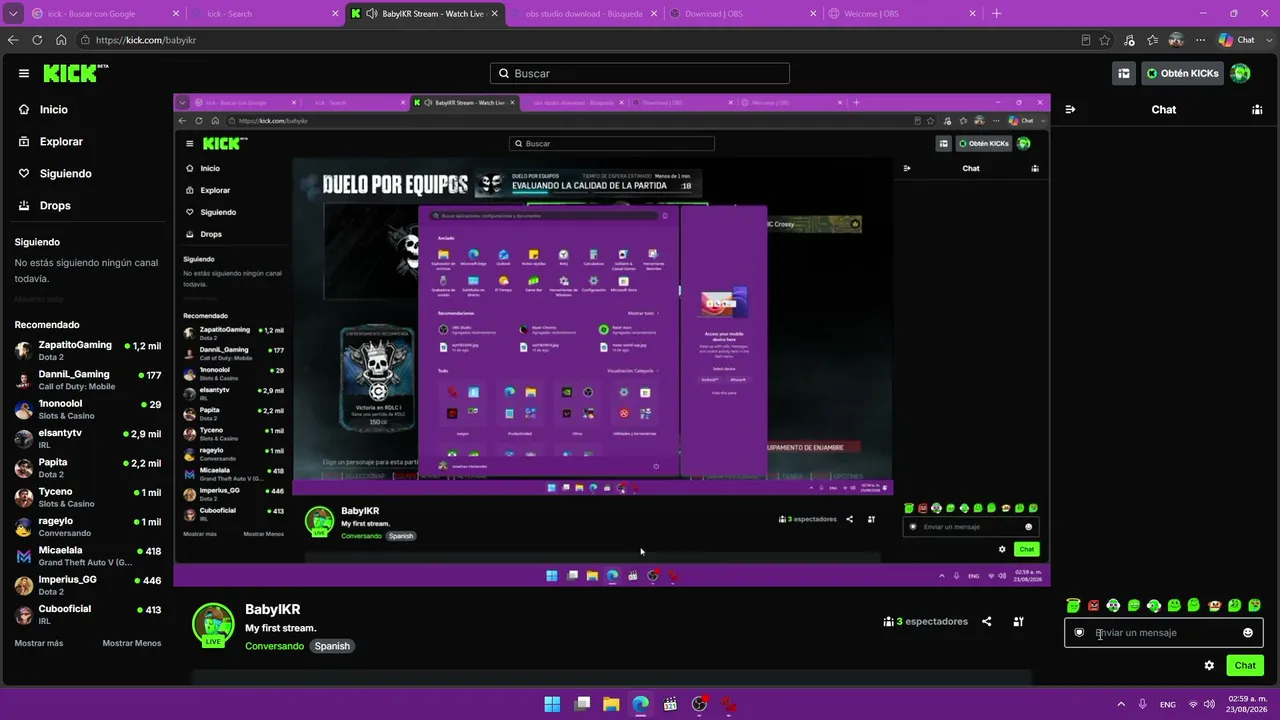Click BabyIKR's live channel avatar
This screenshot has height=720, width=1280.
click(213, 624)
